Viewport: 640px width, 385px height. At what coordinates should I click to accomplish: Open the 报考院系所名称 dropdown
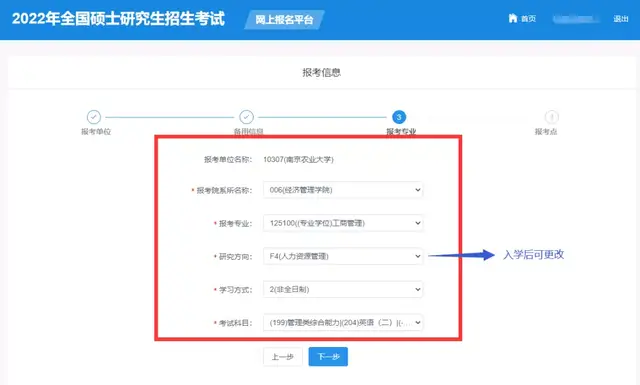pos(343,190)
